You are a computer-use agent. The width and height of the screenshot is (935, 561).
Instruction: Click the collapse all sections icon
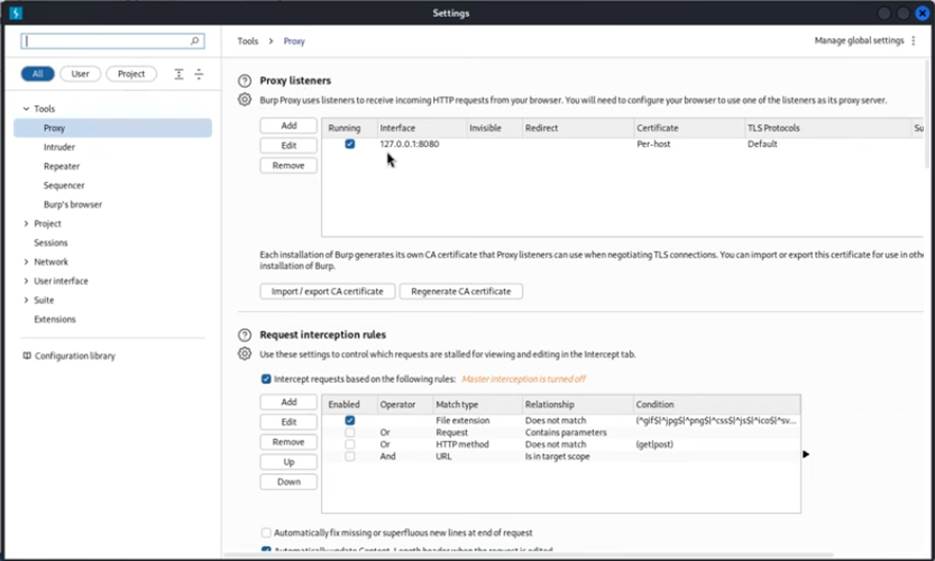[x=199, y=74]
